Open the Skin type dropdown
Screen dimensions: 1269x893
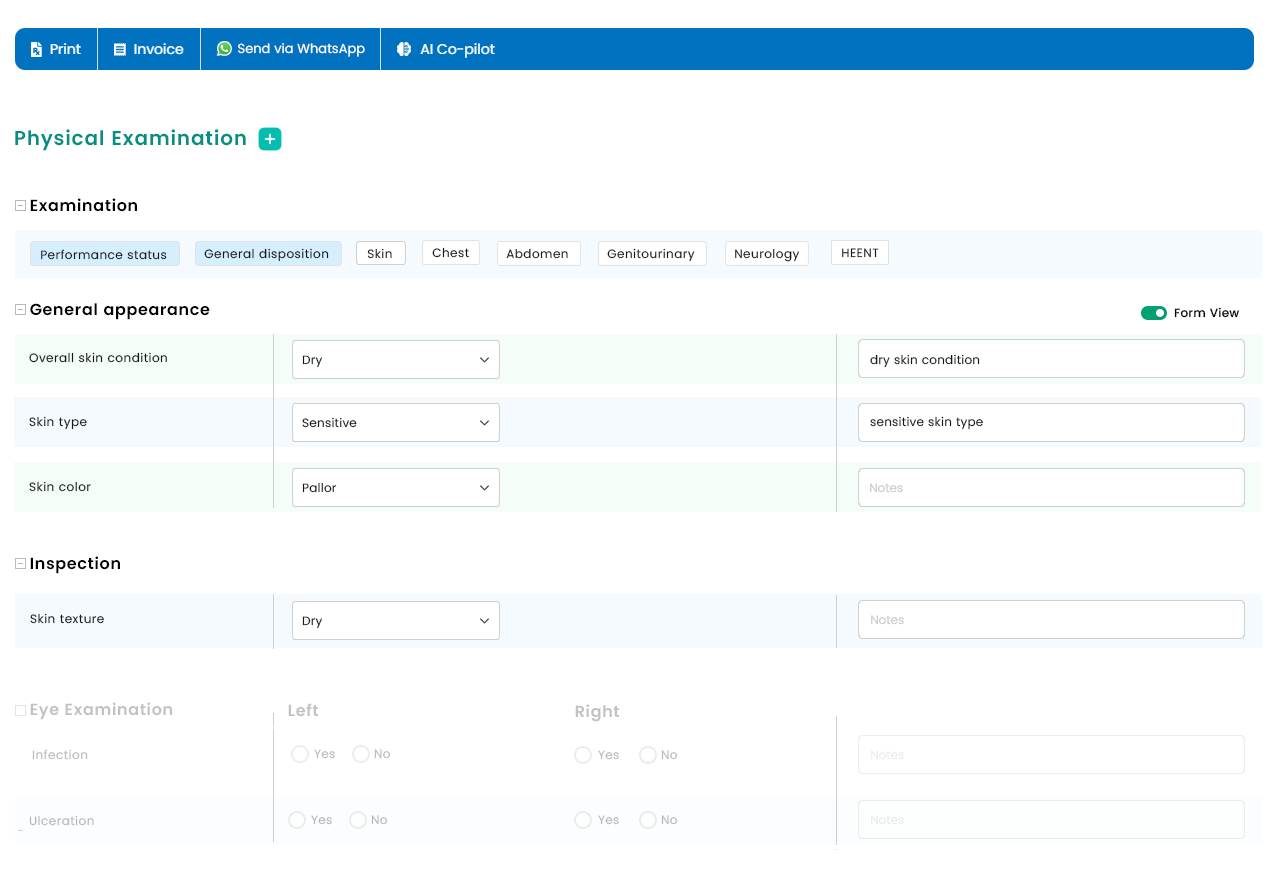pos(395,423)
